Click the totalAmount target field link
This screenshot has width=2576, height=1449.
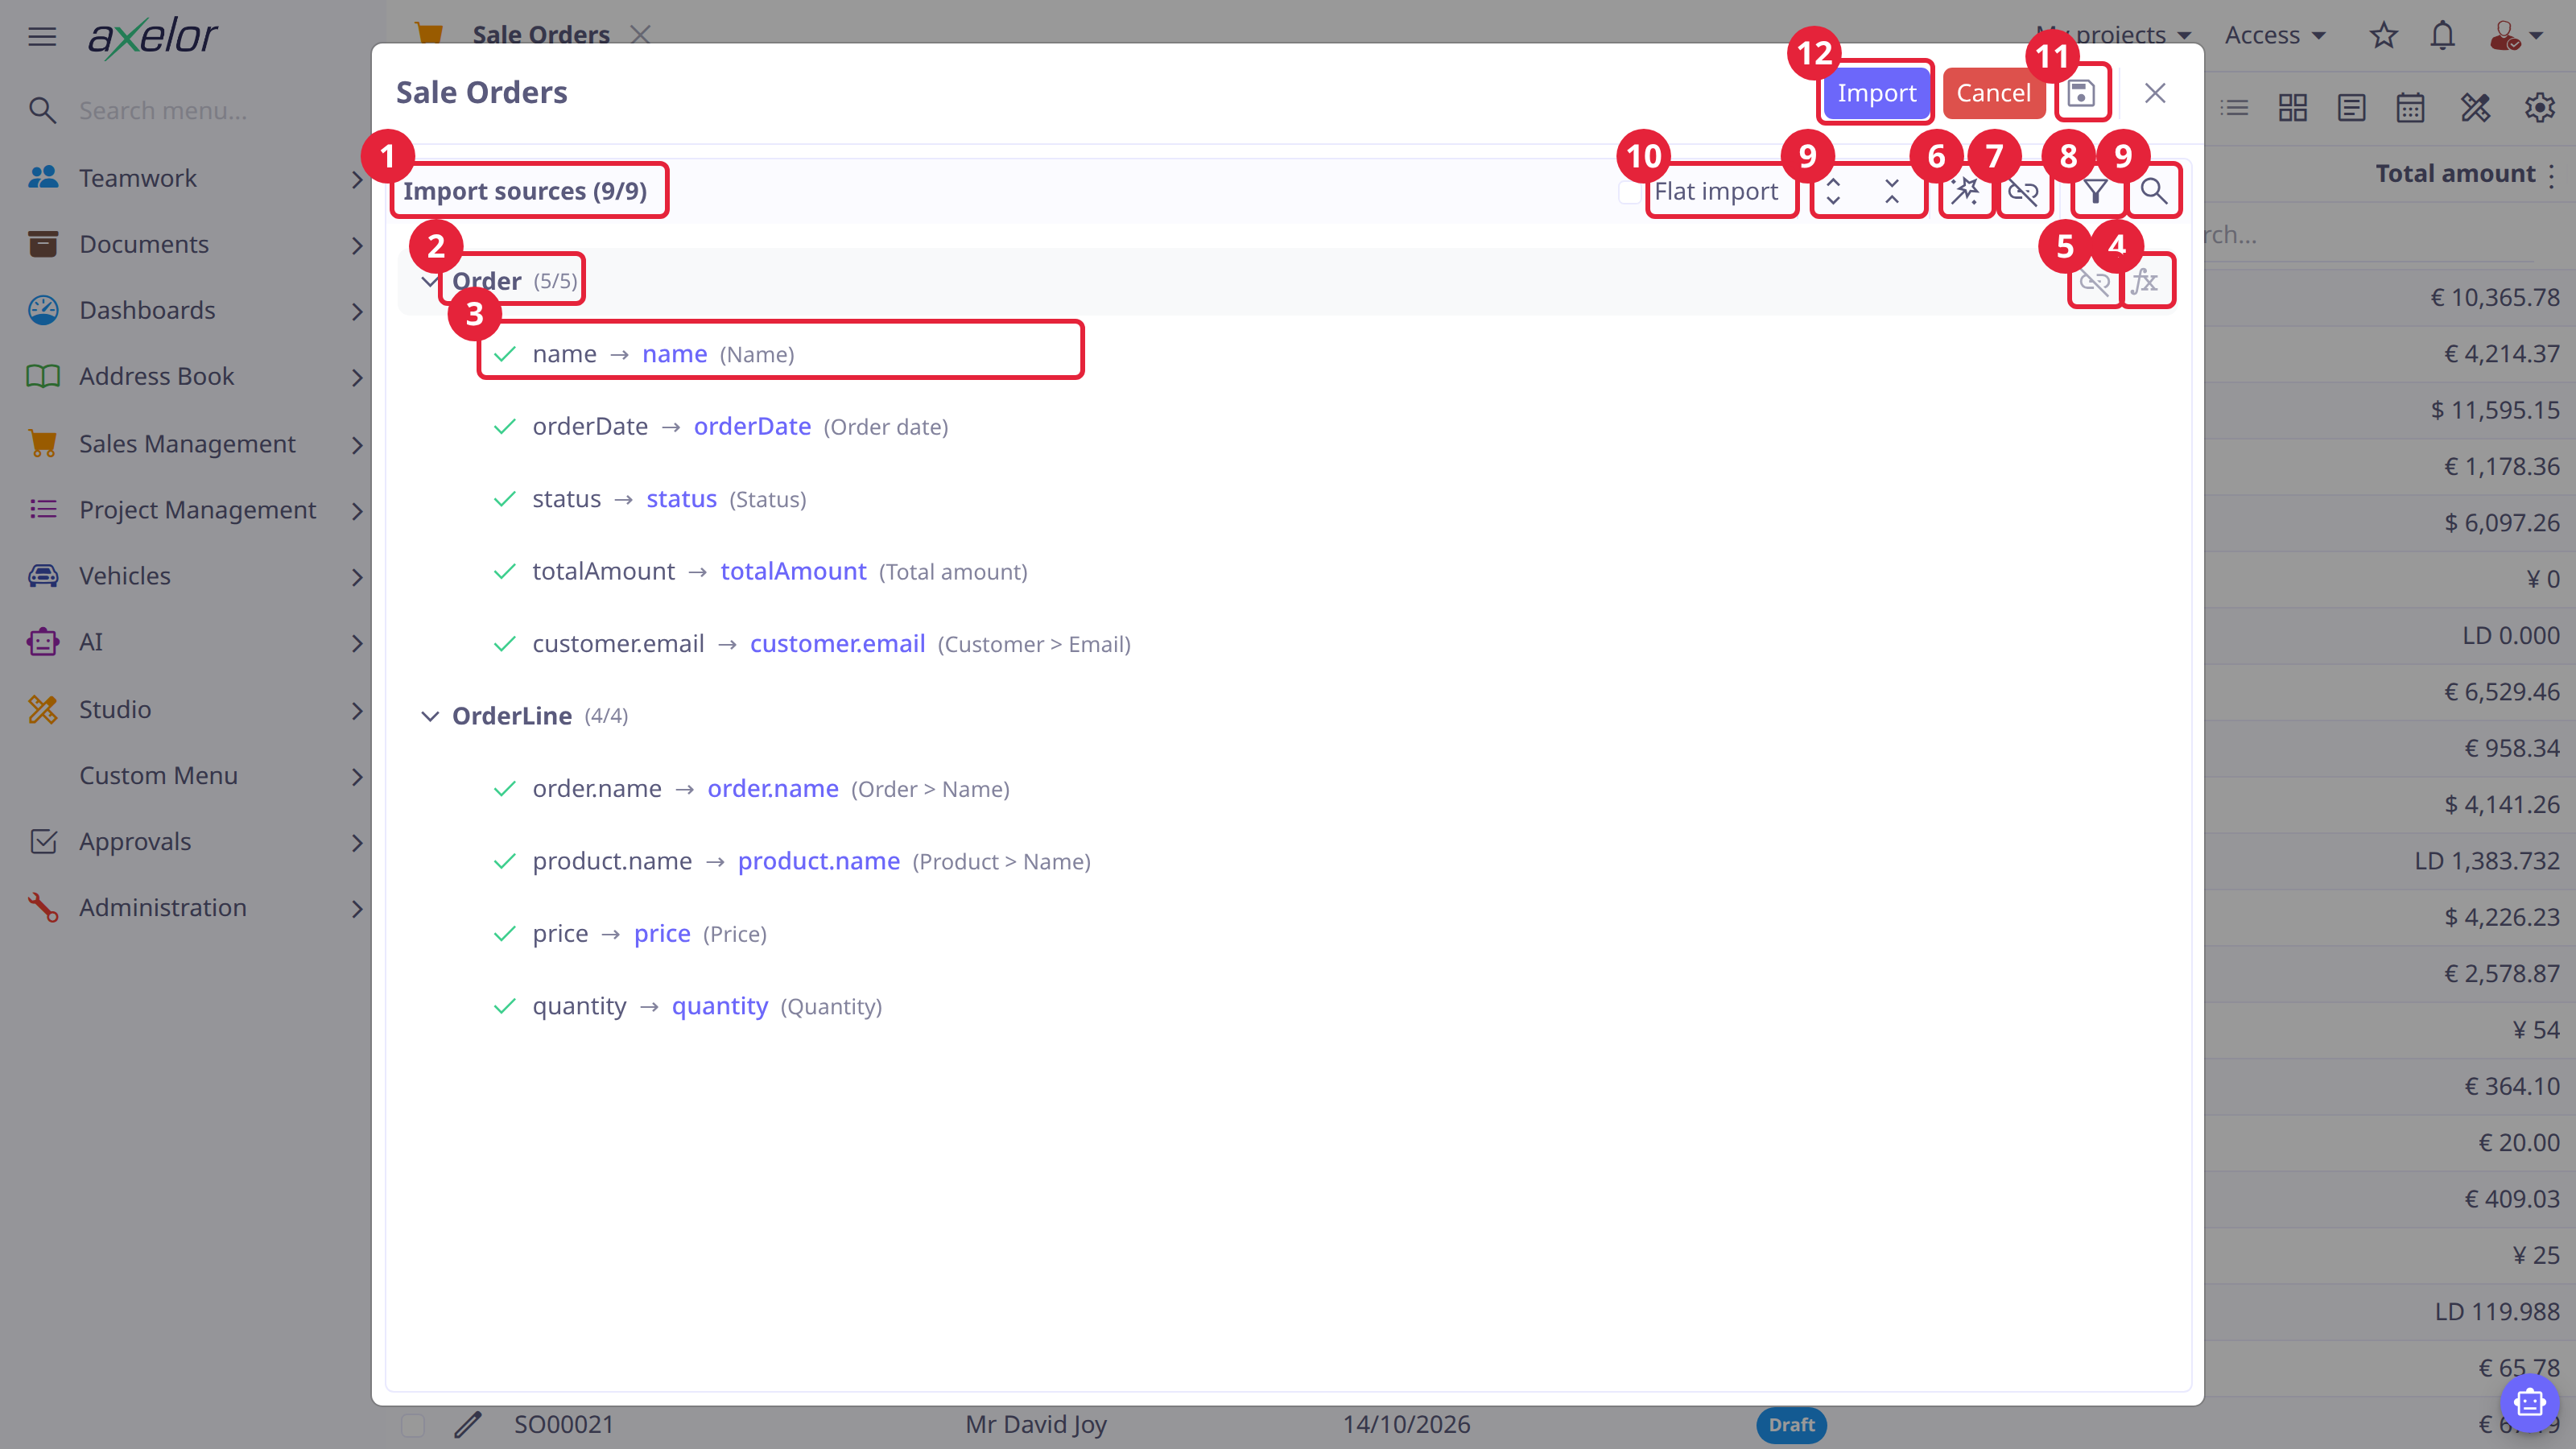pos(793,572)
